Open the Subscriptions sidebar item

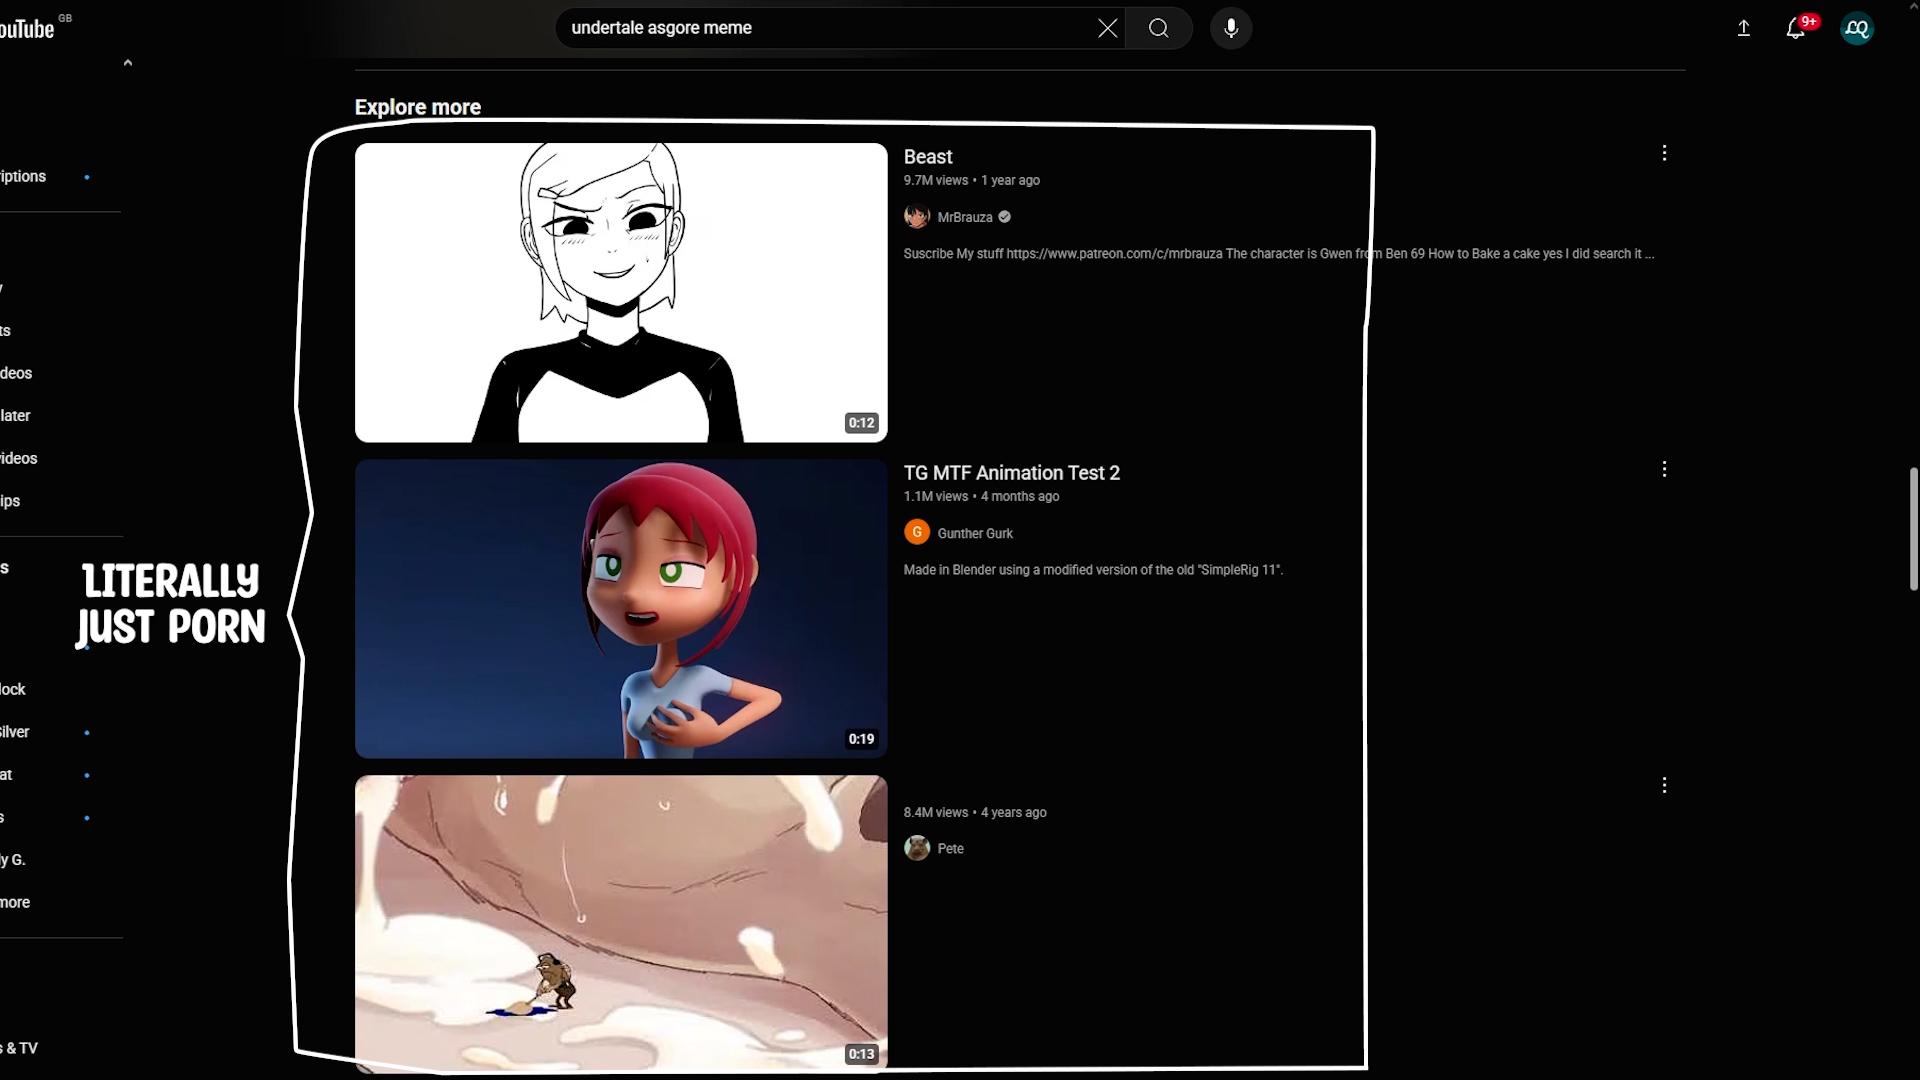point(23,176)
